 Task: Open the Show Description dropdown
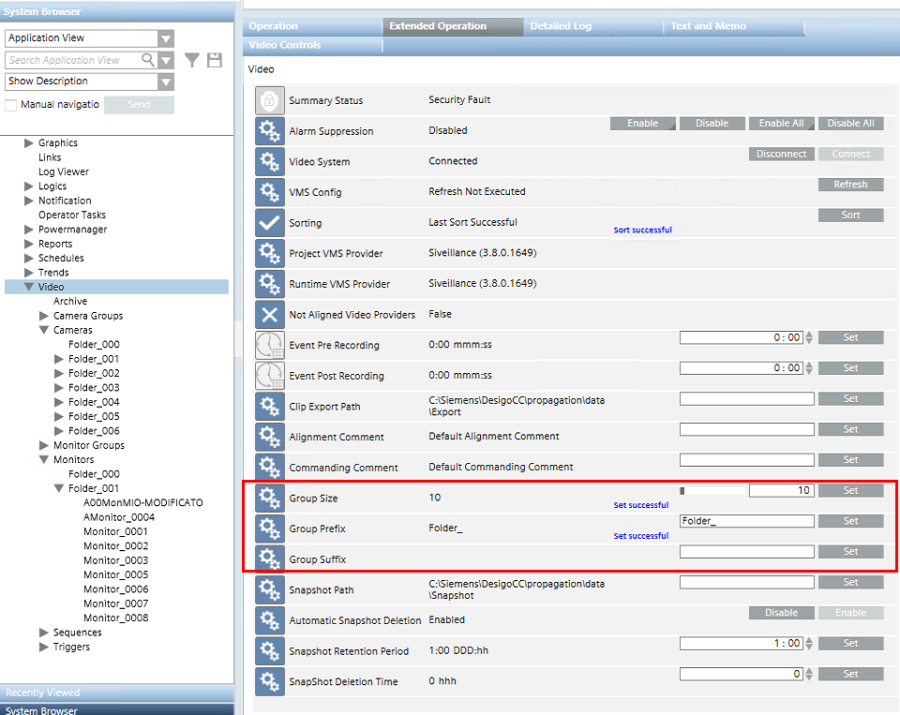tap(166, 81)
